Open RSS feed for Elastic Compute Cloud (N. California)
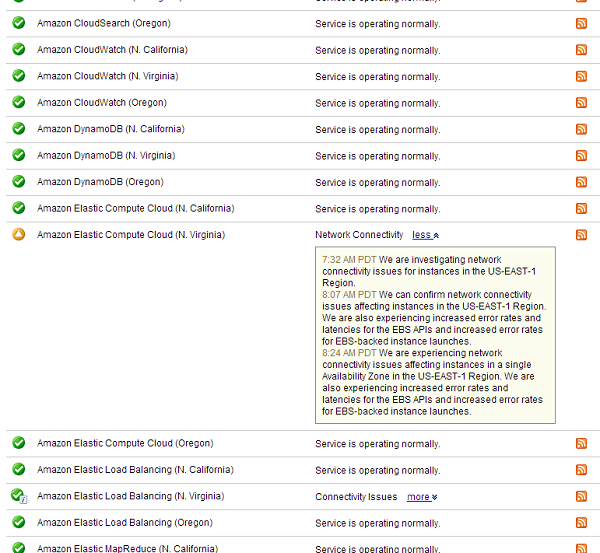Viewport: 600px width, 553px height. point(581,208)
